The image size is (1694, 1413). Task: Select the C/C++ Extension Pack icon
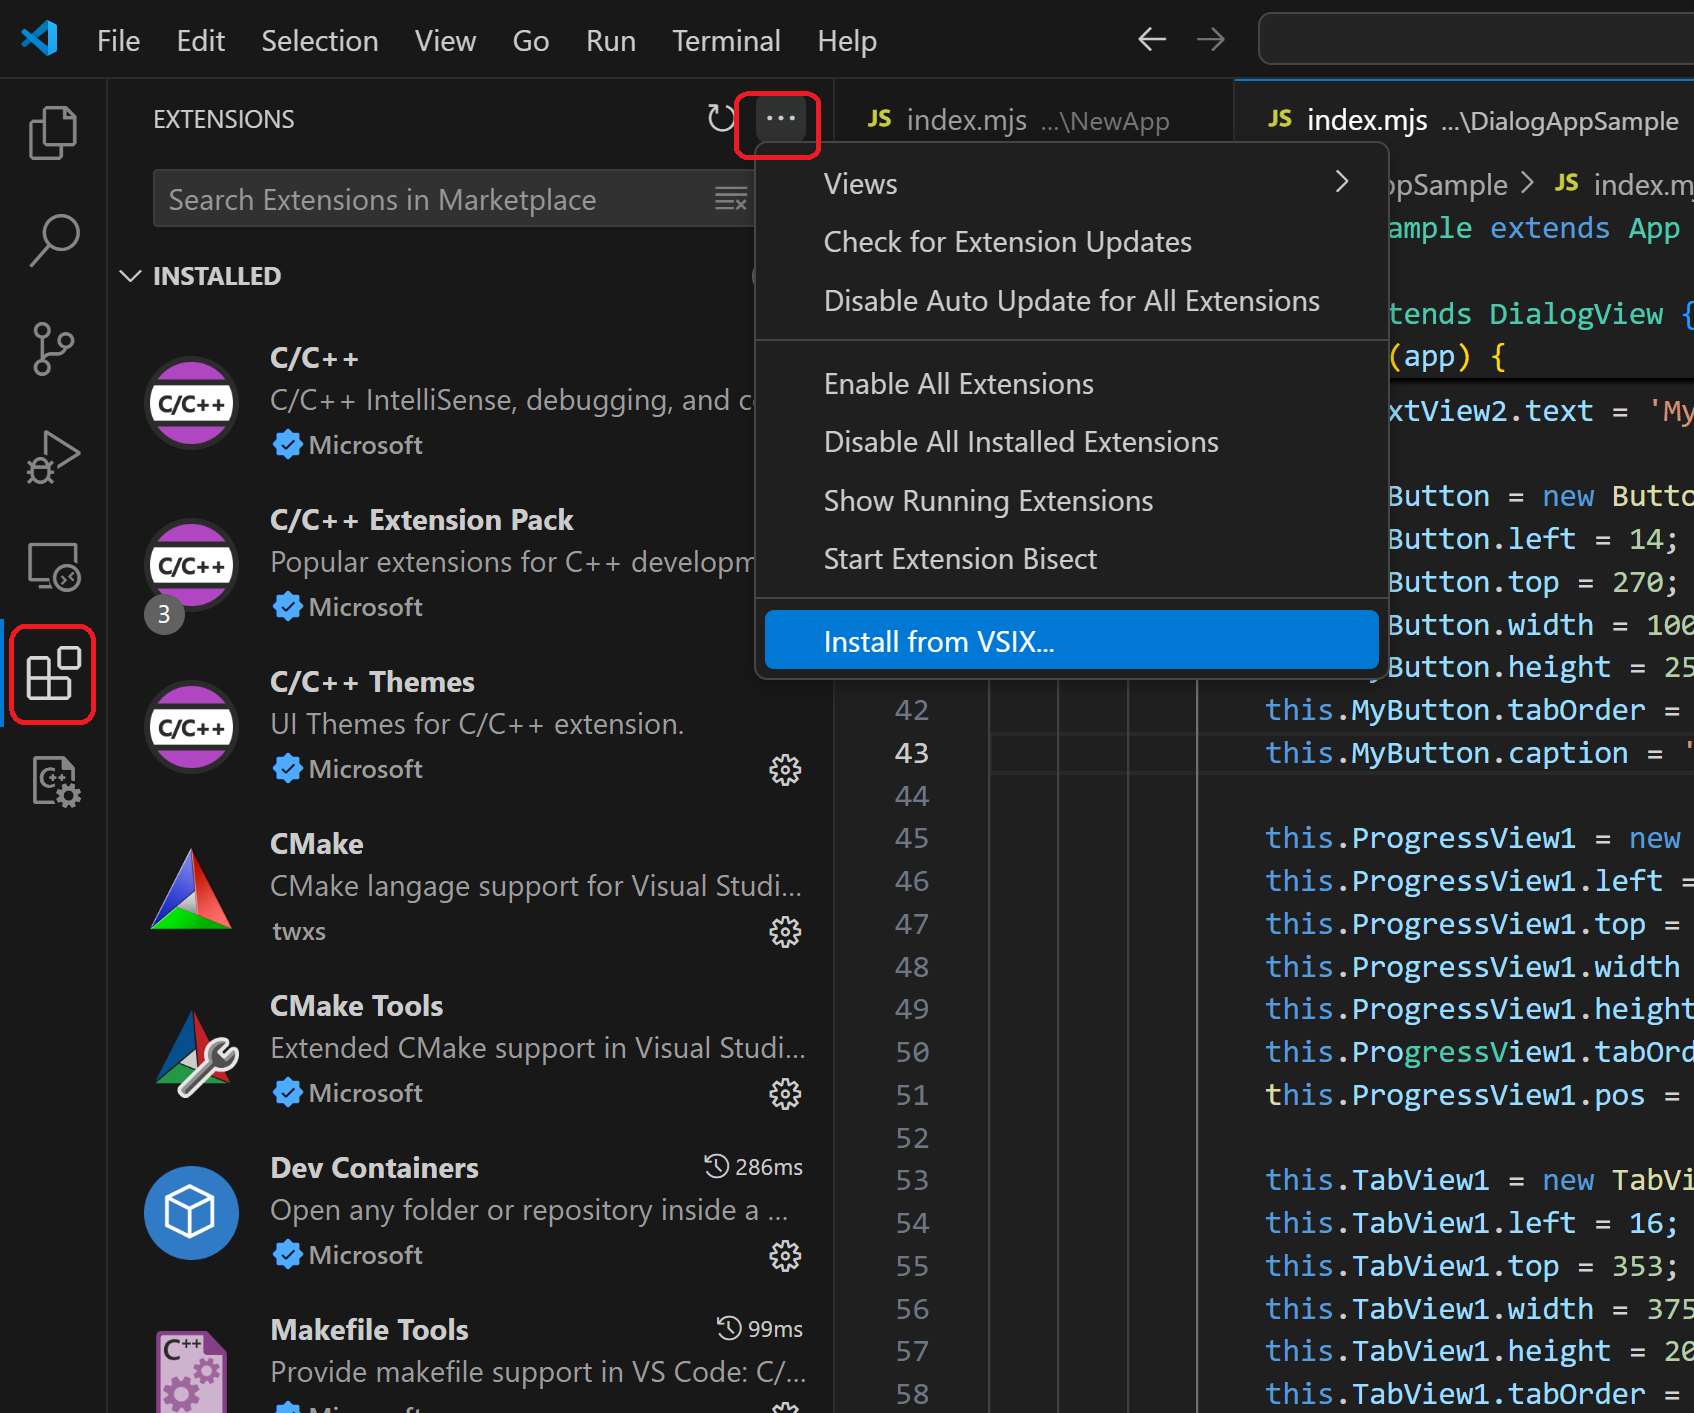191,565
